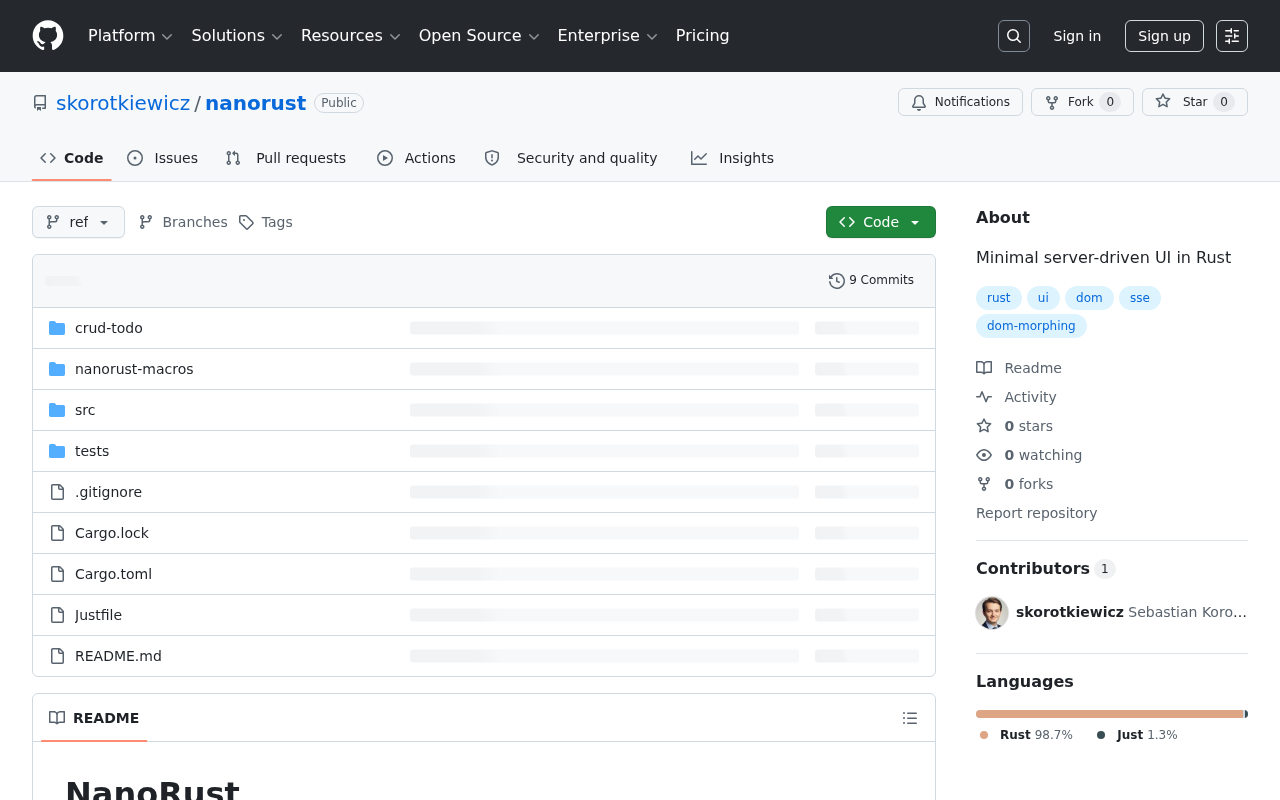Open the README.md file name

pyautogui.click(x=118, y=656)
